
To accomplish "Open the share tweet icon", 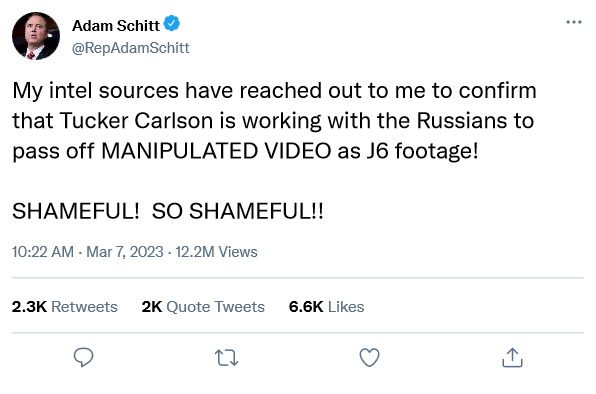I will pos(512,358).
